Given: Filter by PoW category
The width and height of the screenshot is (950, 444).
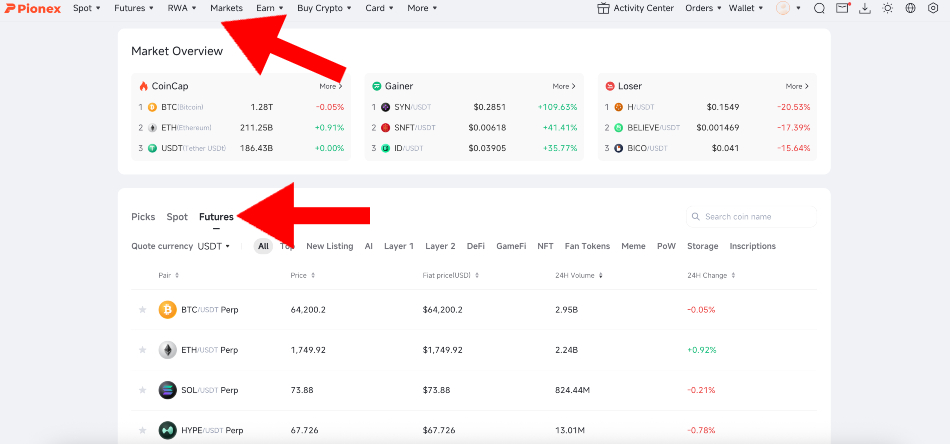Looking at the screenshot, I should coord(666,247).
